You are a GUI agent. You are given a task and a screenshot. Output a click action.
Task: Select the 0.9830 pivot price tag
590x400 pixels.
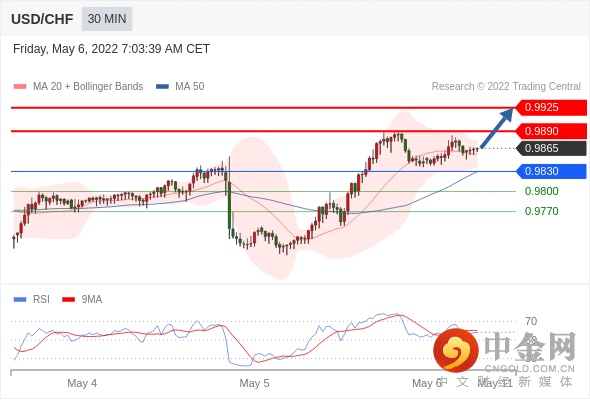pyautogui.click(x=551, y=171)
